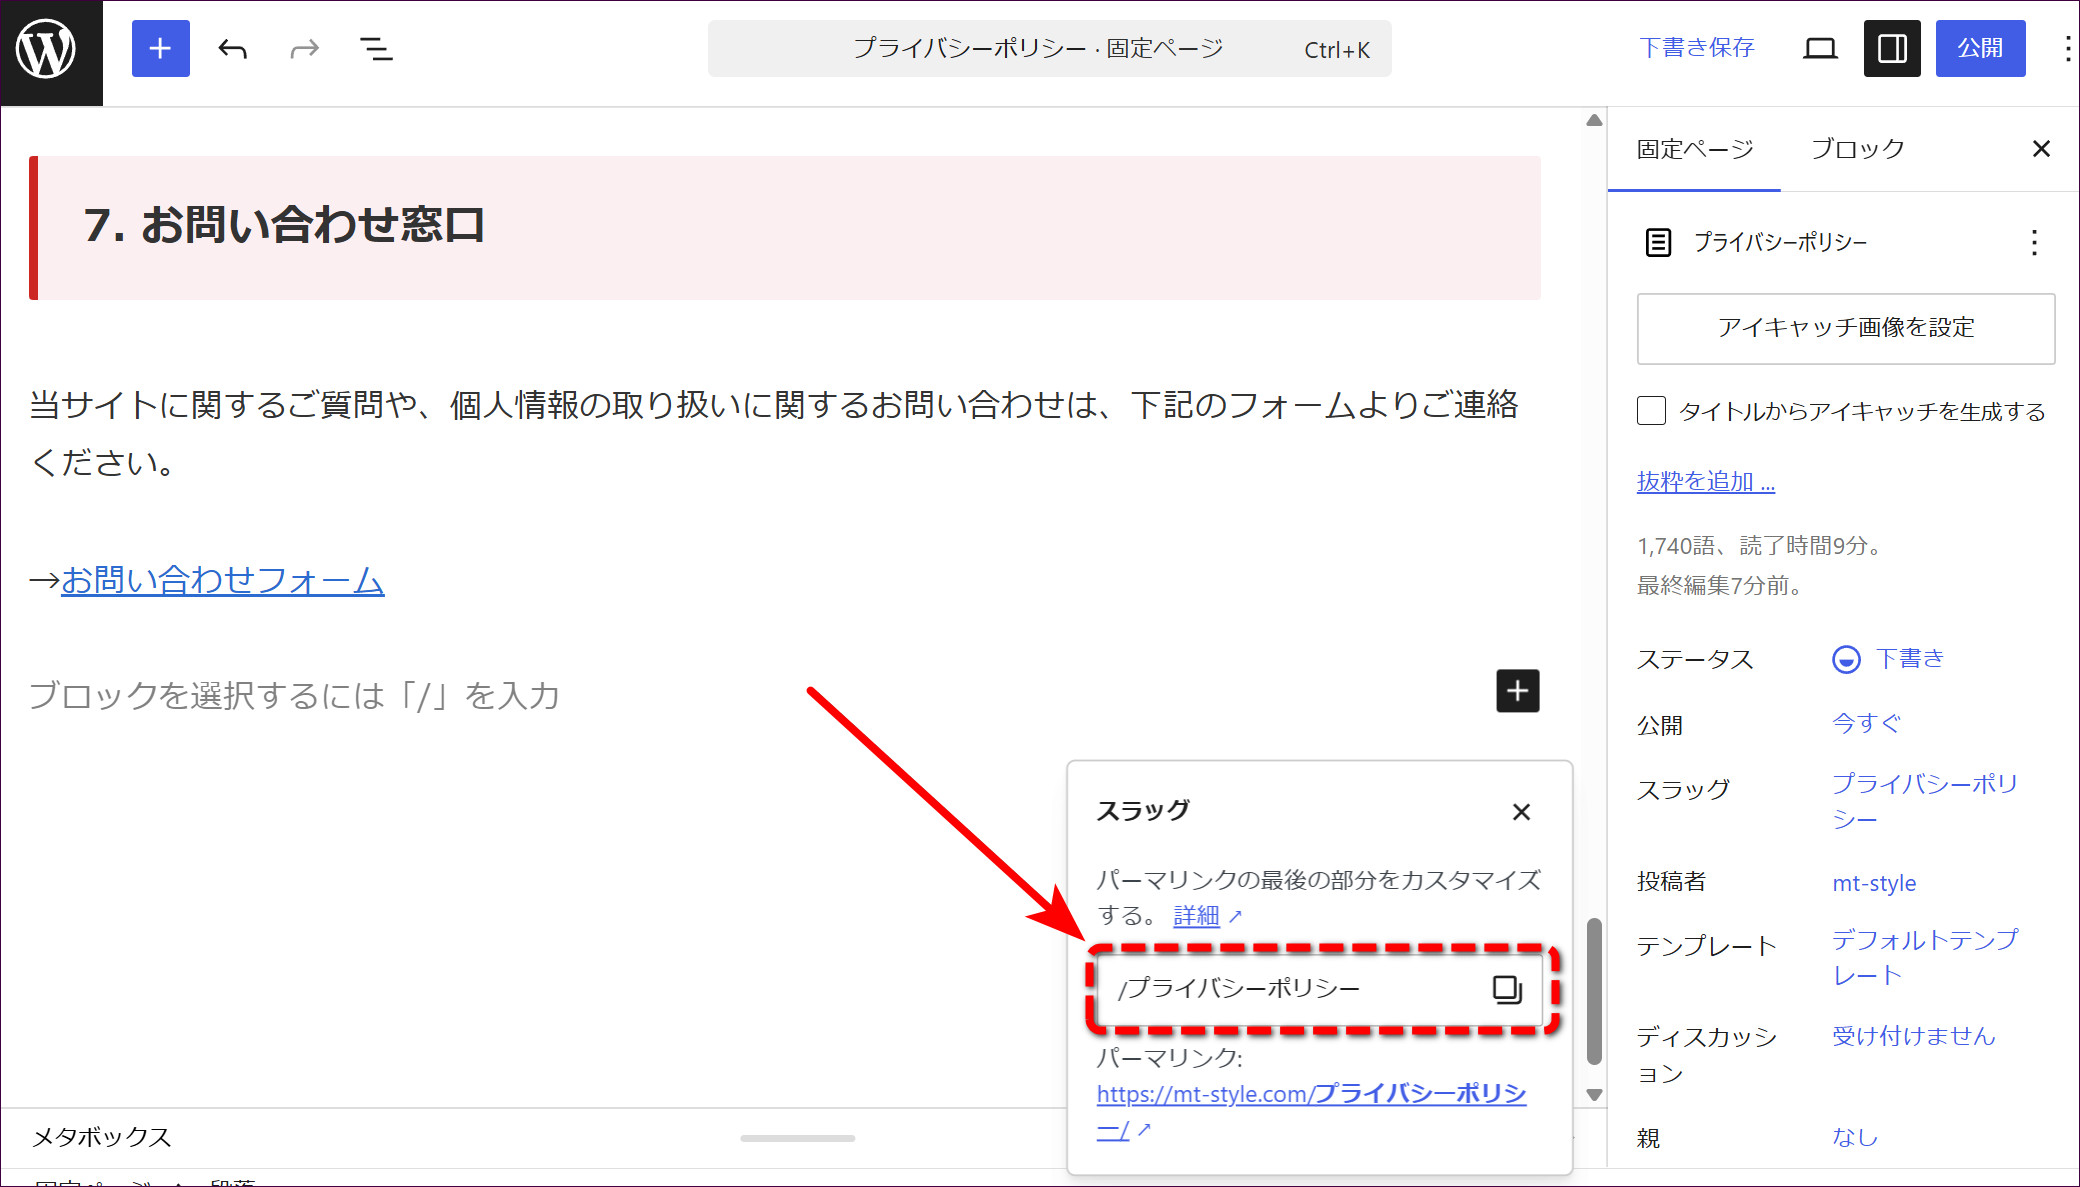Undo the last change

pyautogui.click(x=232, y=49)
